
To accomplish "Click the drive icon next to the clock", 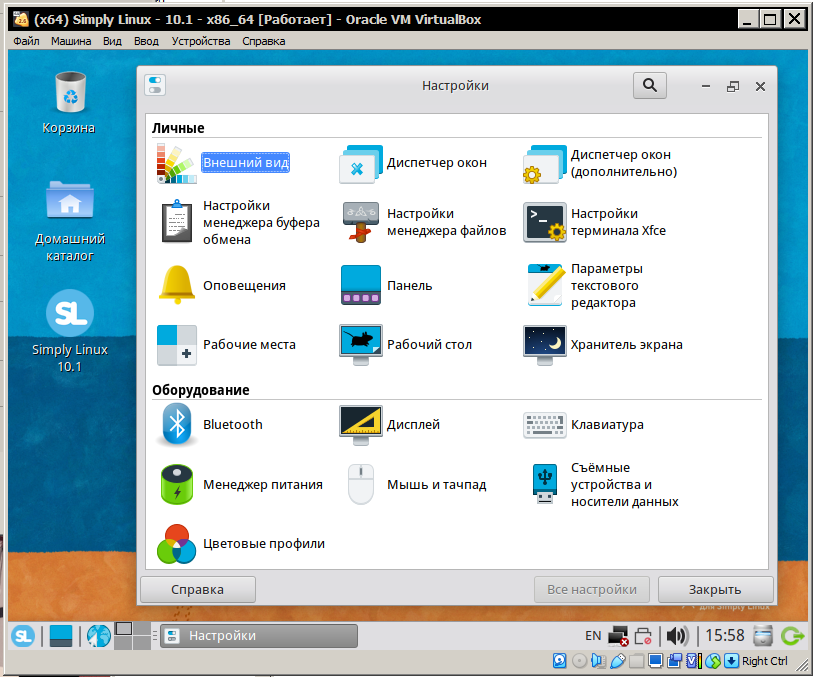I will (763, 636).
